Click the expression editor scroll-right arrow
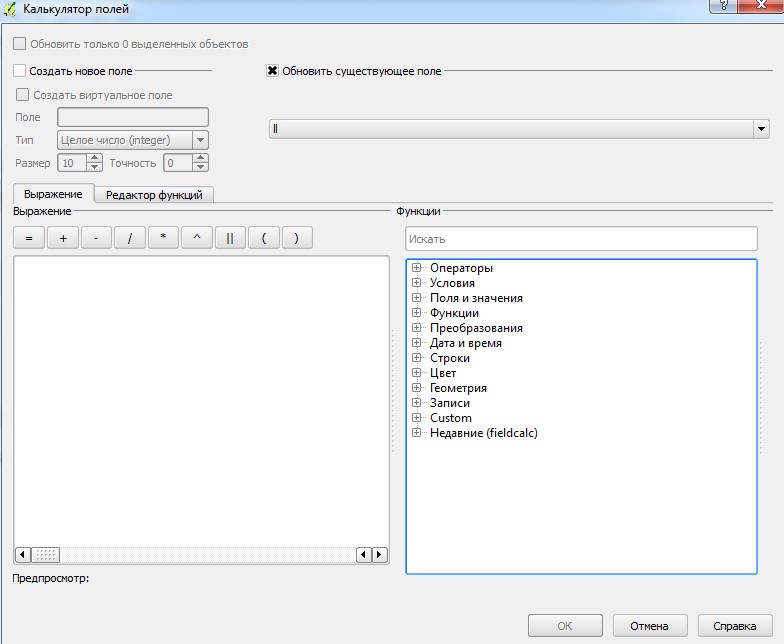The height and width of the screenshot is (644, 784). tap(380, 554)
